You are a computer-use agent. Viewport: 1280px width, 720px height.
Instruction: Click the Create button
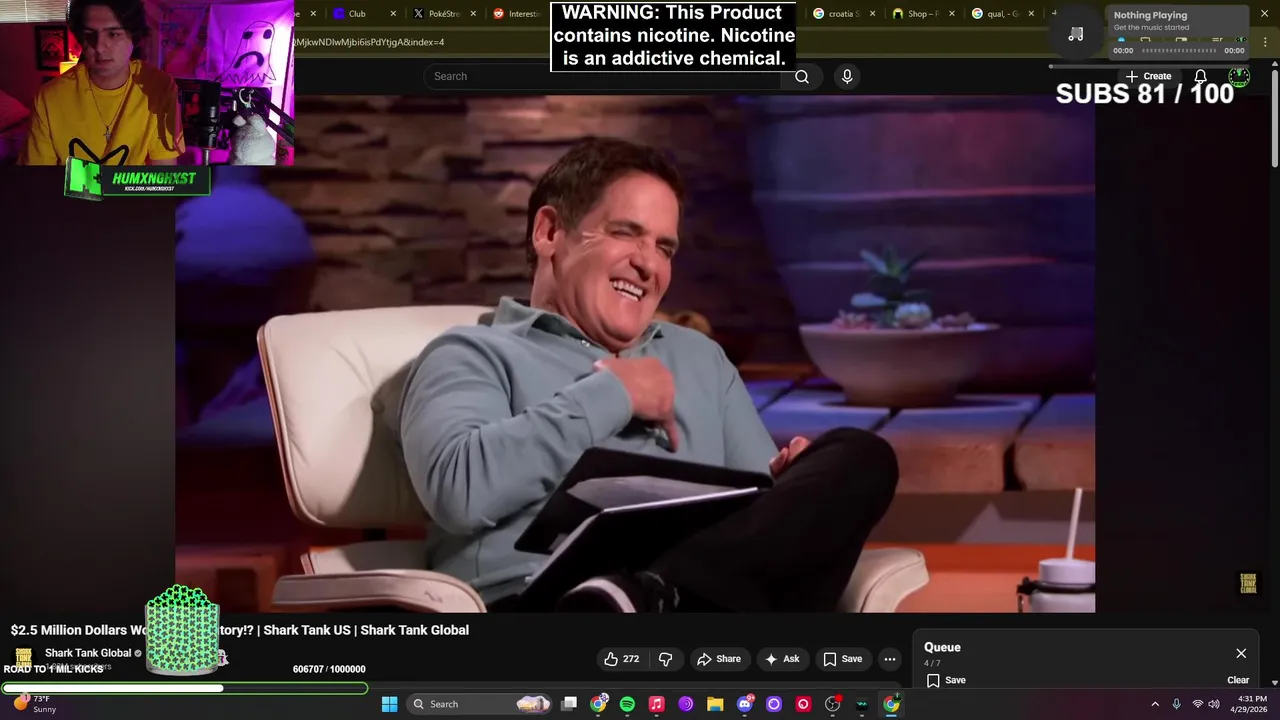(x=1148, y=76)
